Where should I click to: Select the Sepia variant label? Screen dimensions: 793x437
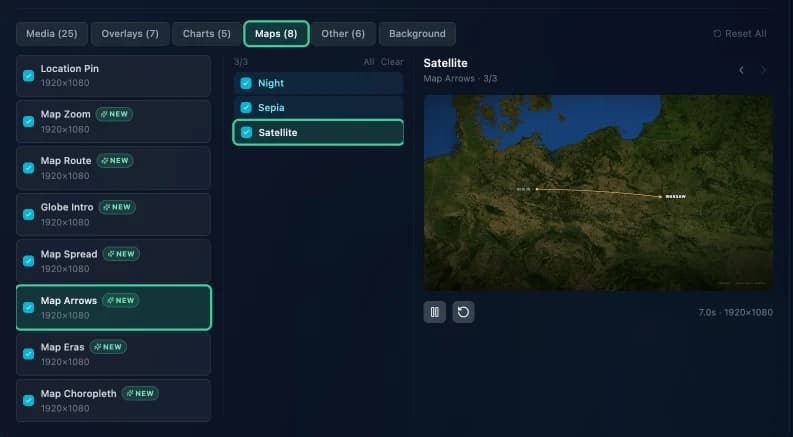[271, 108]
